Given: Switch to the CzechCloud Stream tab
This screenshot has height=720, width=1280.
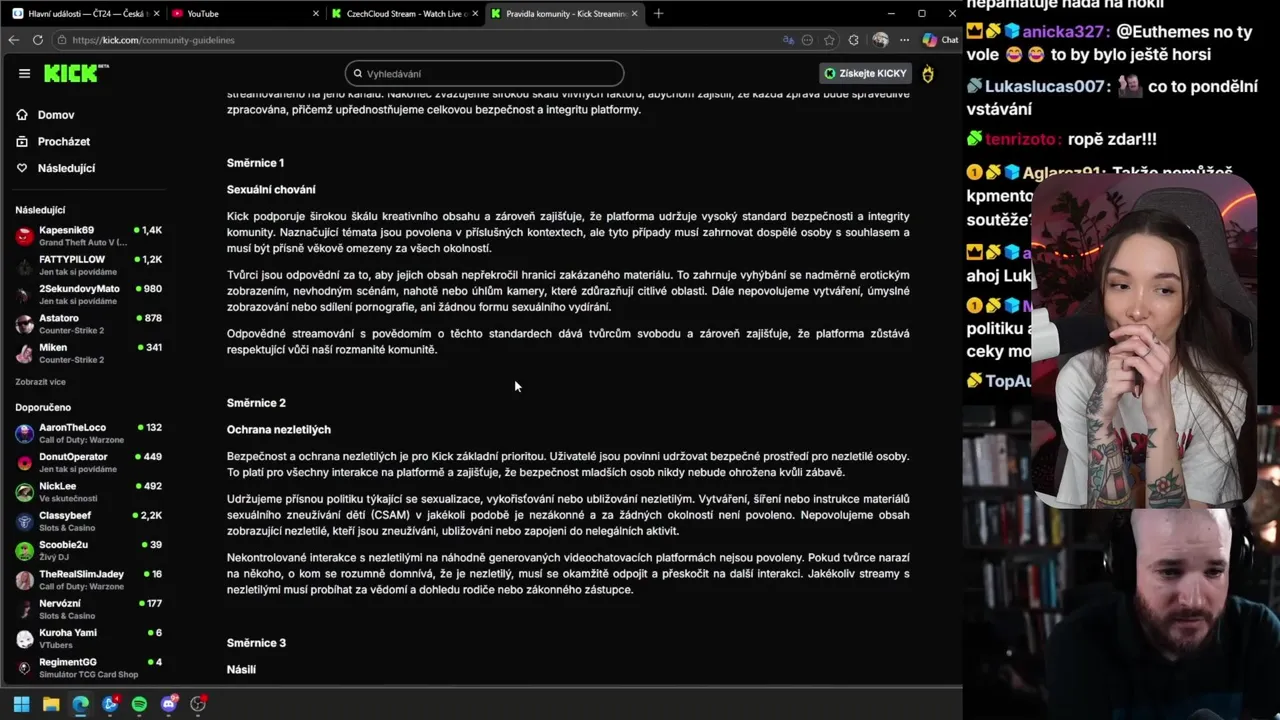Looking at the screenshot, I should 404,13.
